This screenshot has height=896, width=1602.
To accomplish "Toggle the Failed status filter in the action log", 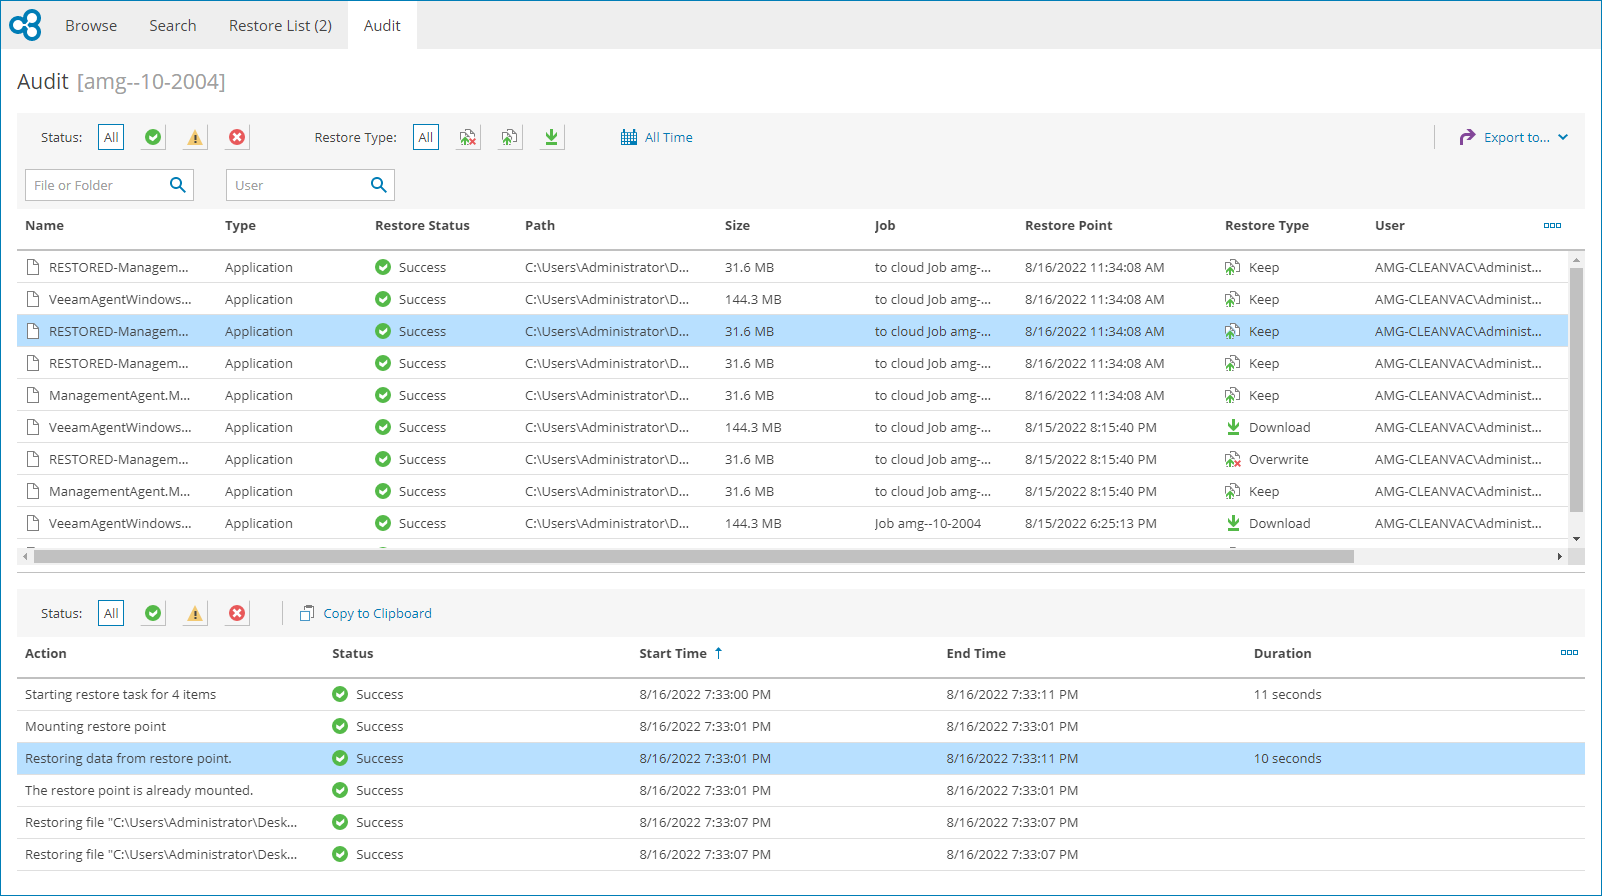I will 237,613.
